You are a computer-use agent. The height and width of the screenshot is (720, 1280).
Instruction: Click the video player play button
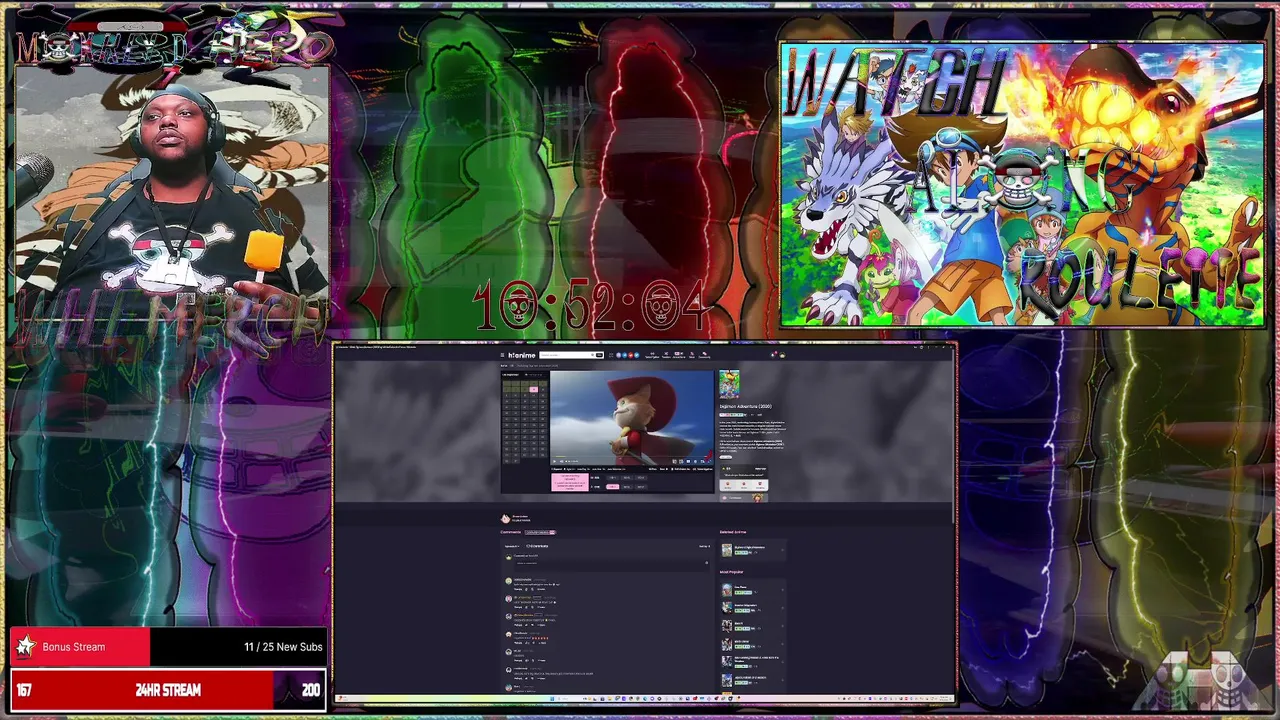click(x=554, y=461)
